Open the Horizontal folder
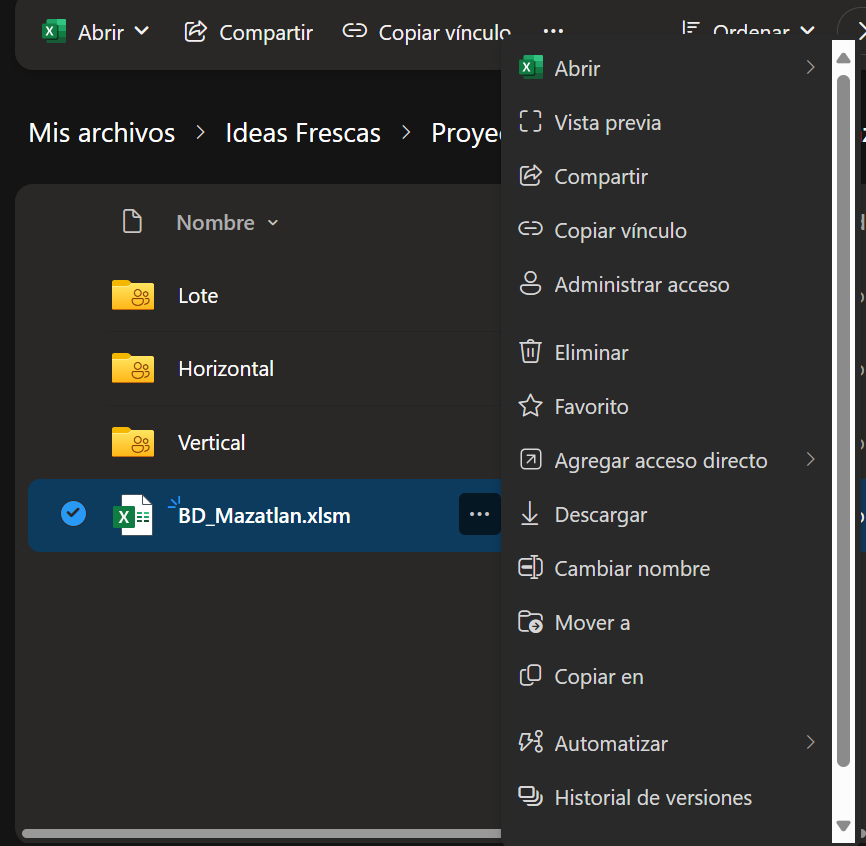Screen dimensions: 866x846 (225, 369)
